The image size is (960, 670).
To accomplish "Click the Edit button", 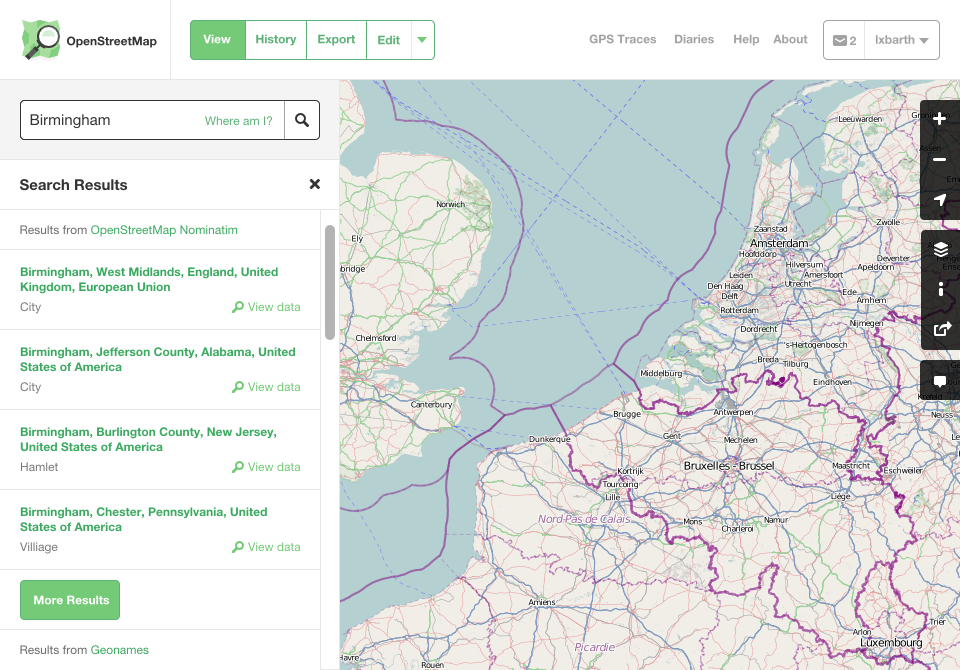I will (389, 40).
